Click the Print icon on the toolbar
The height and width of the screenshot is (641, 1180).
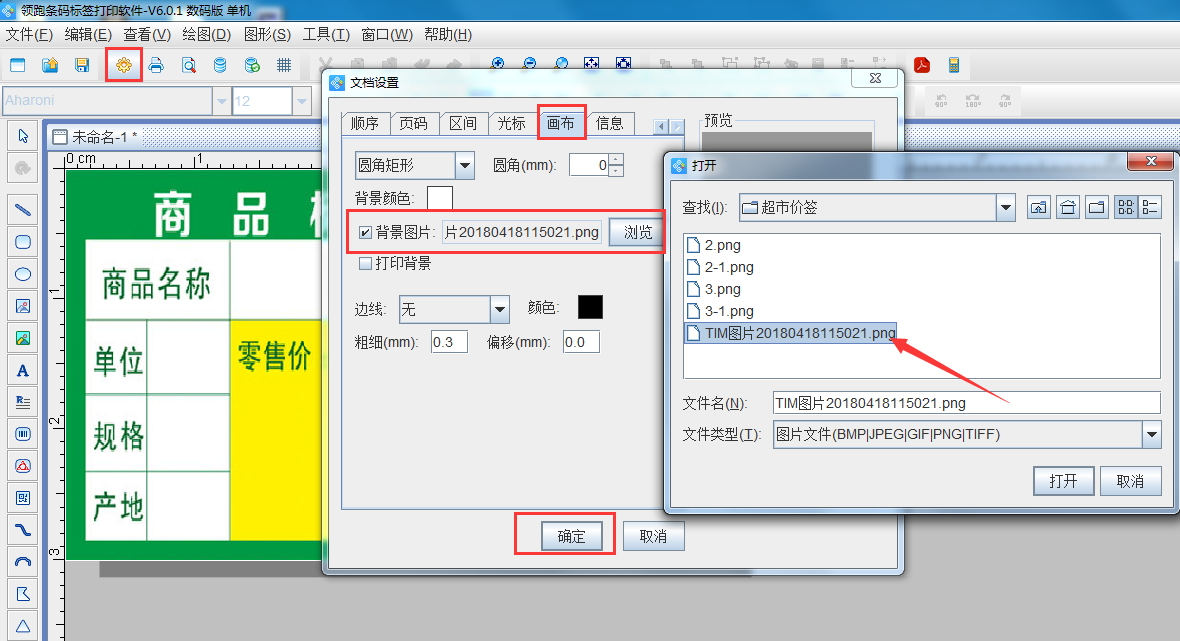[x=156, y=63]
